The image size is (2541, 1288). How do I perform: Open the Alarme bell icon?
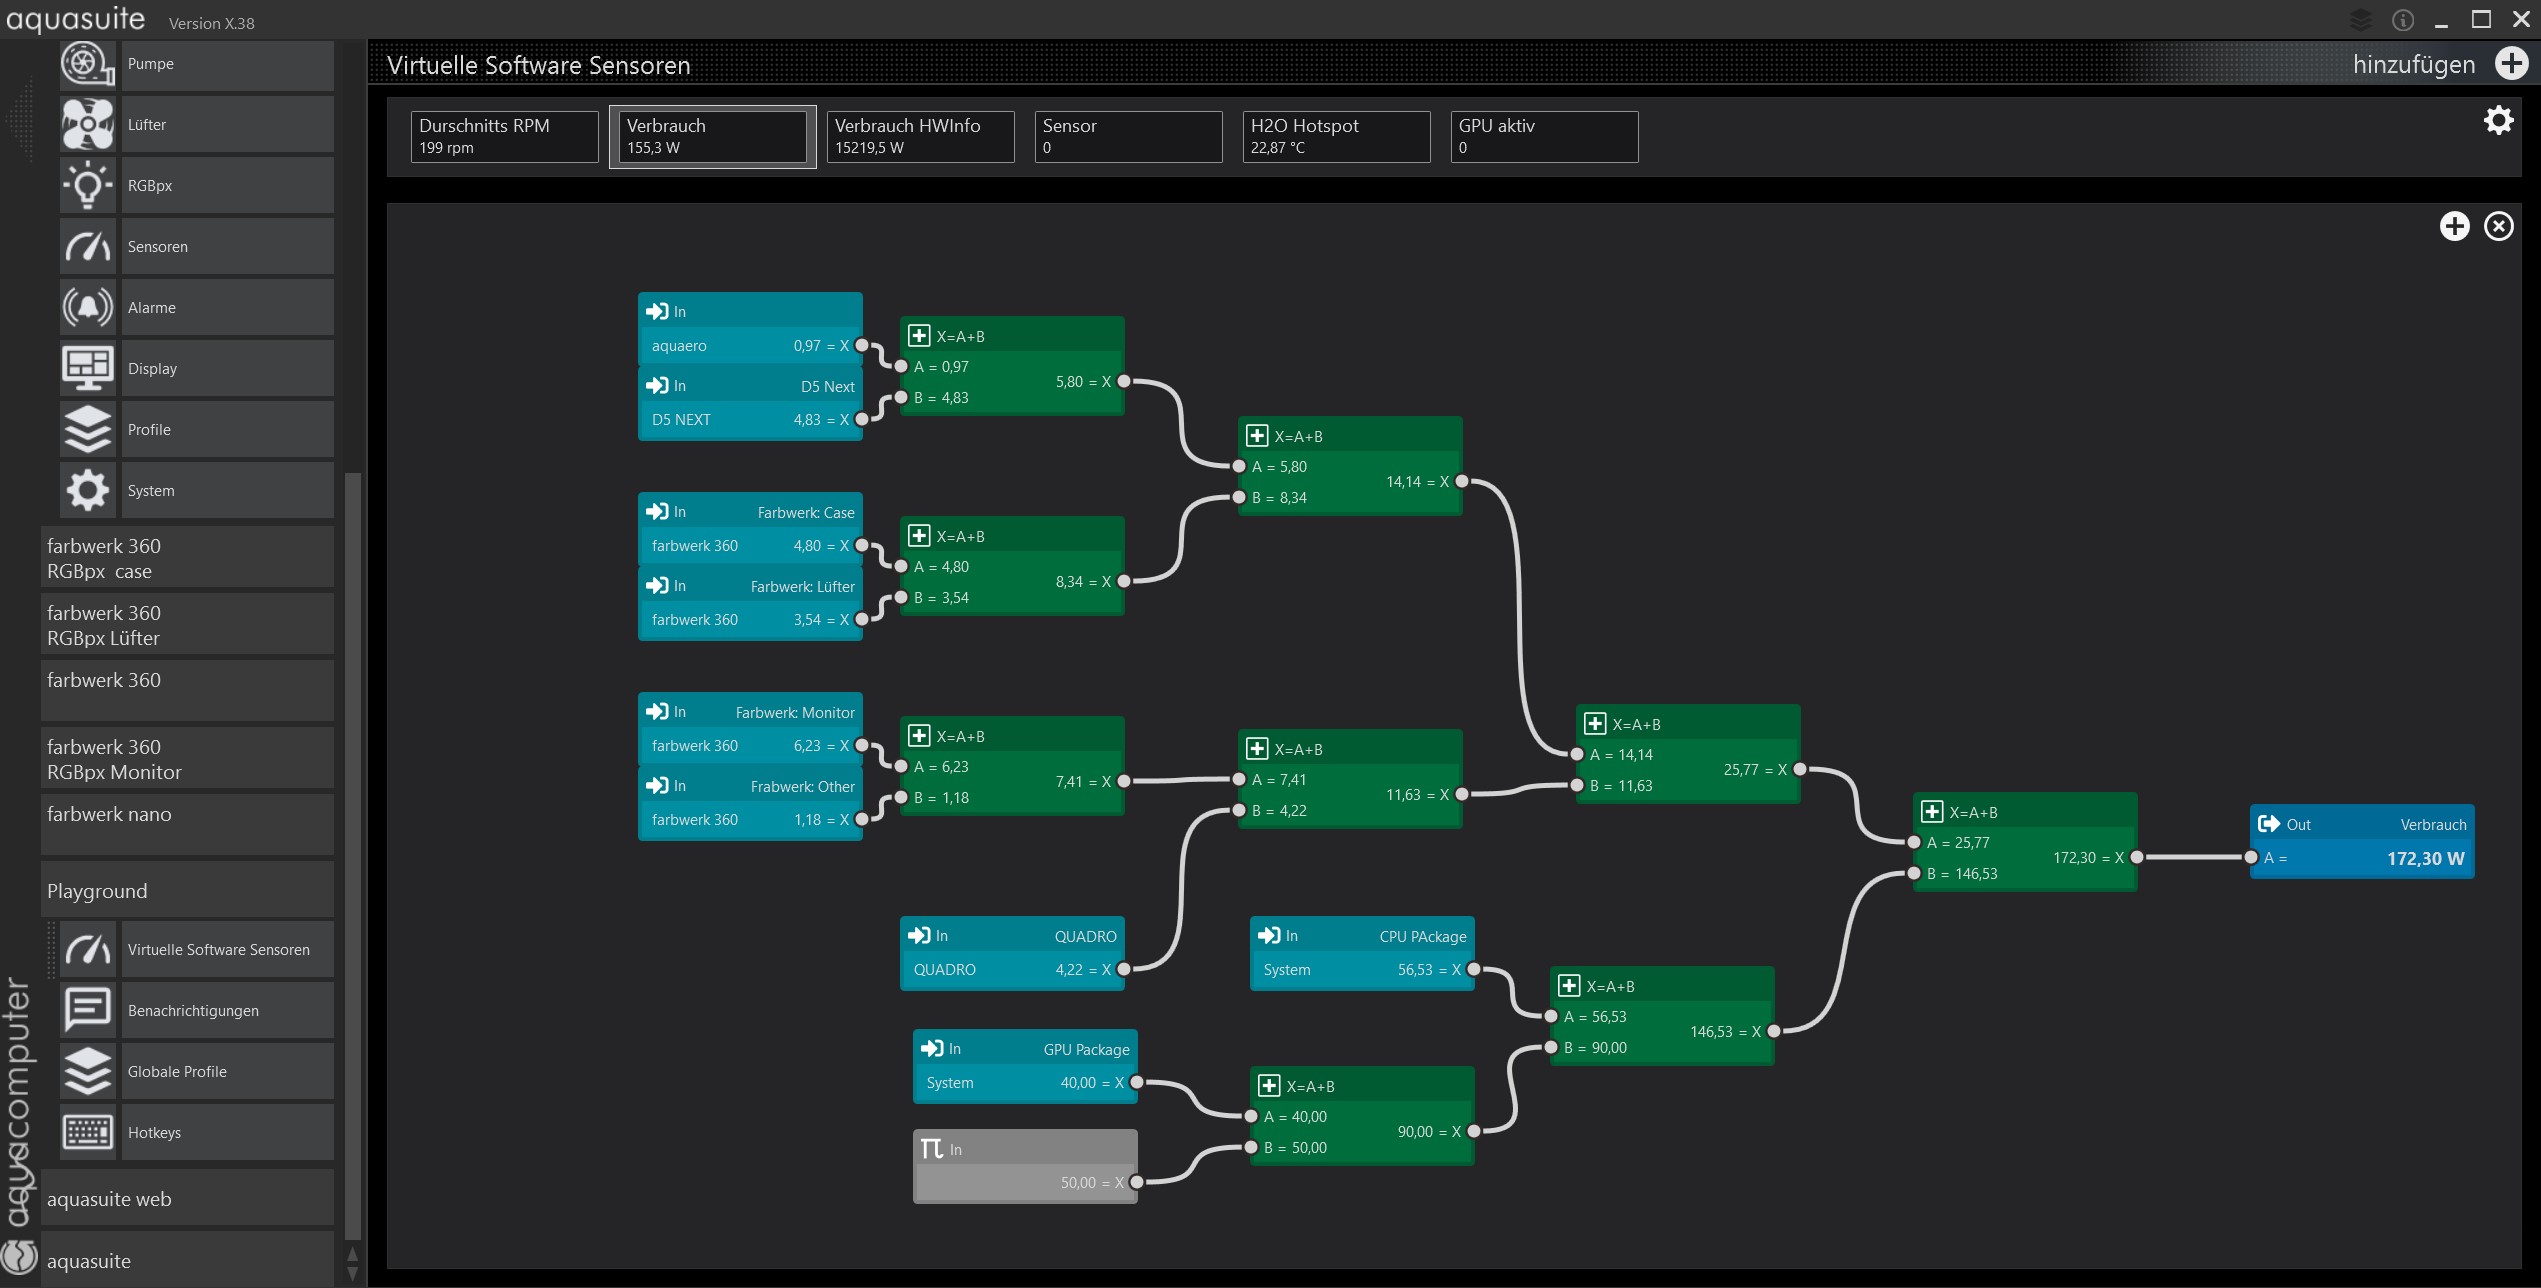click(x=88, y=308)
